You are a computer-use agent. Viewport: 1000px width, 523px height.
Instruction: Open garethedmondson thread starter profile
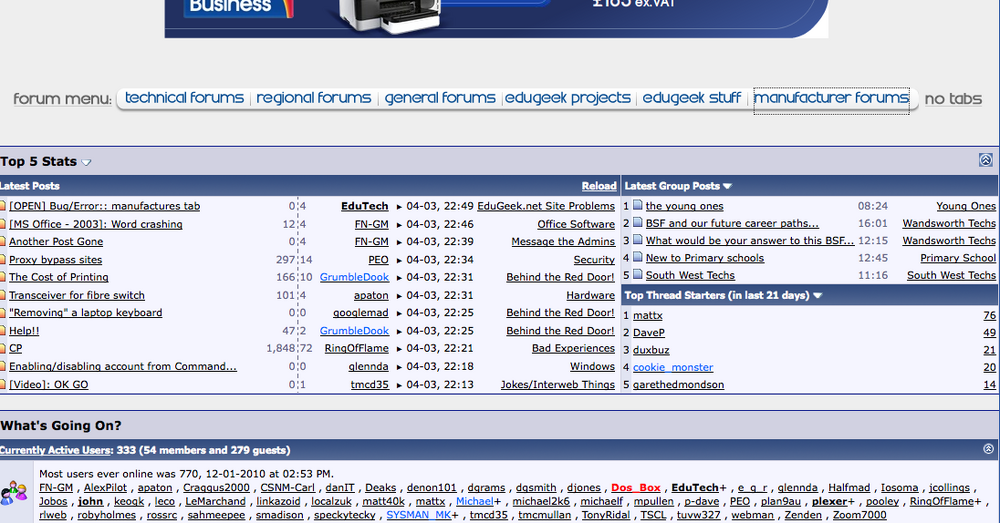pos(678,385)
